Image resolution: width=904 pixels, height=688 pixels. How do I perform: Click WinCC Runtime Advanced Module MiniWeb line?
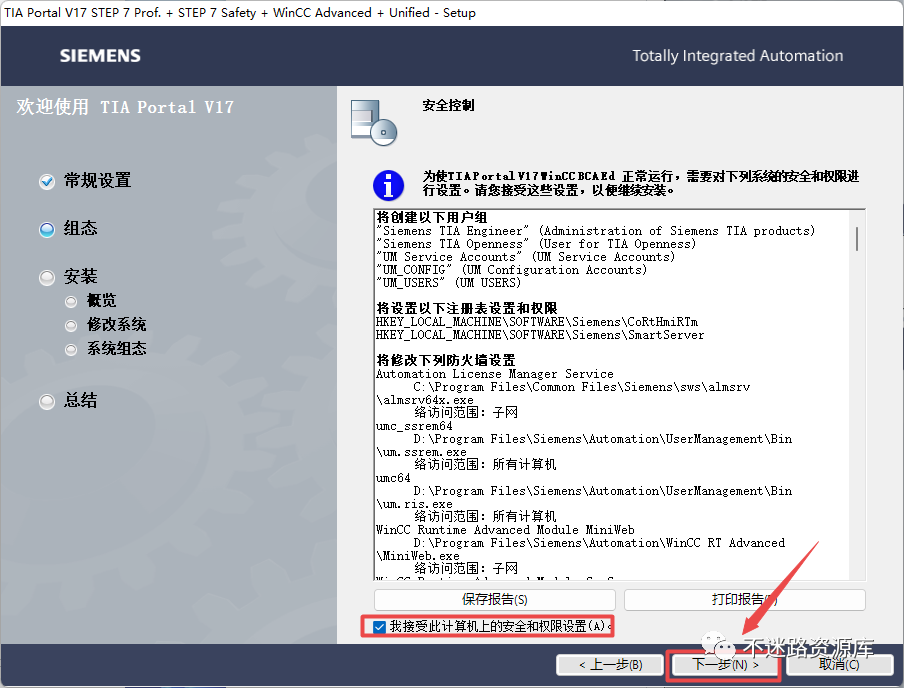[x=505, y=530]
